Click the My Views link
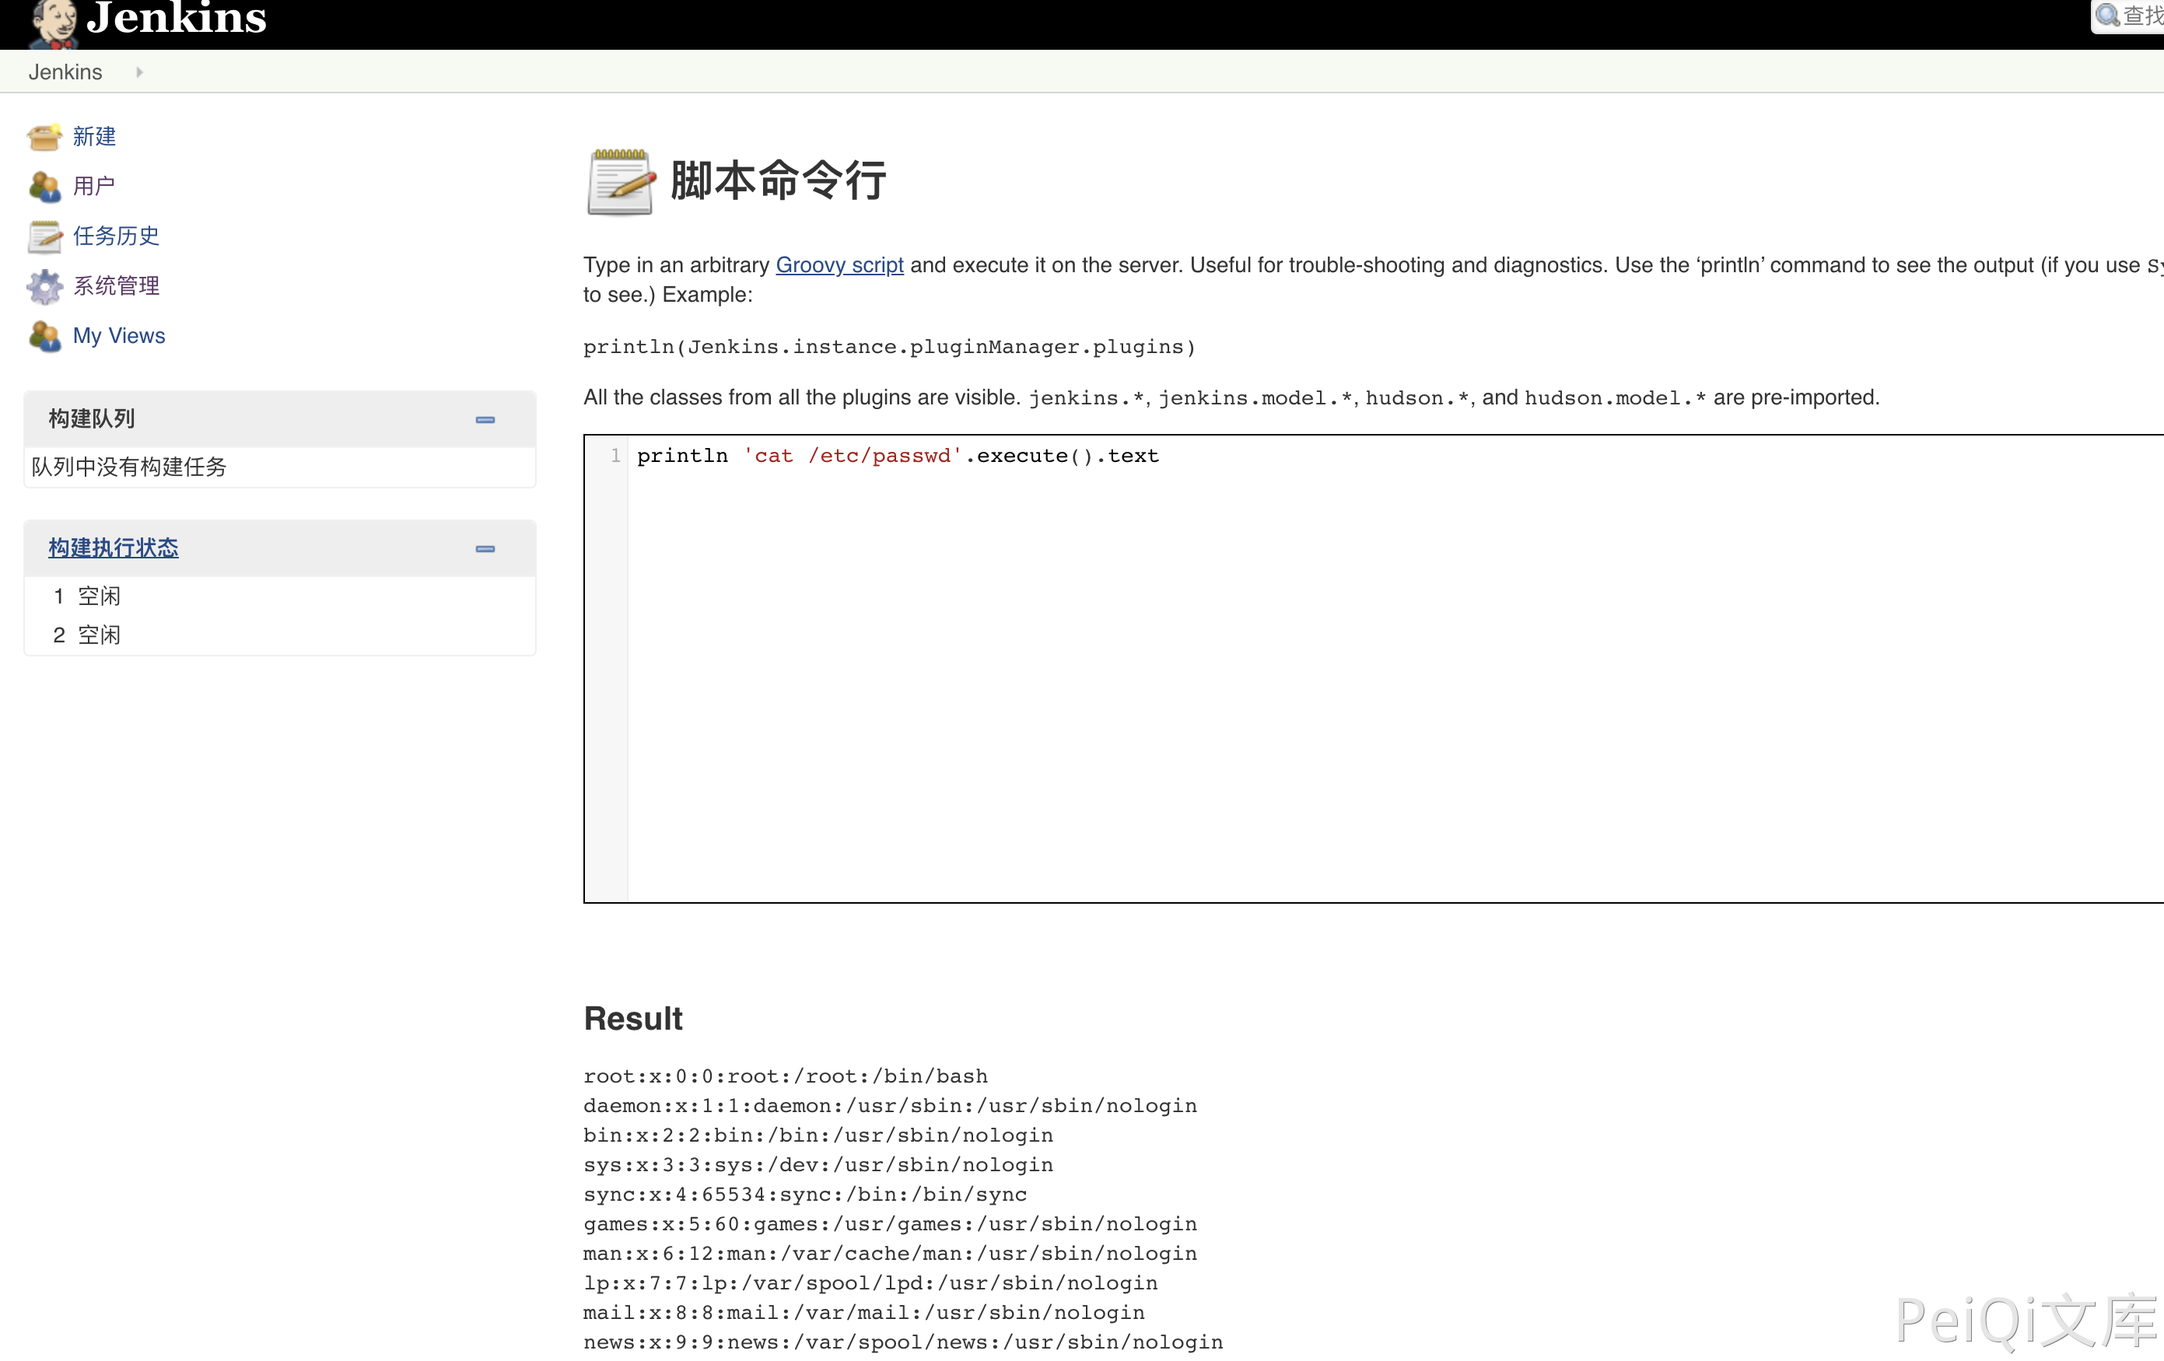This screenshot has height=1361, width=2164. (119, 336)
